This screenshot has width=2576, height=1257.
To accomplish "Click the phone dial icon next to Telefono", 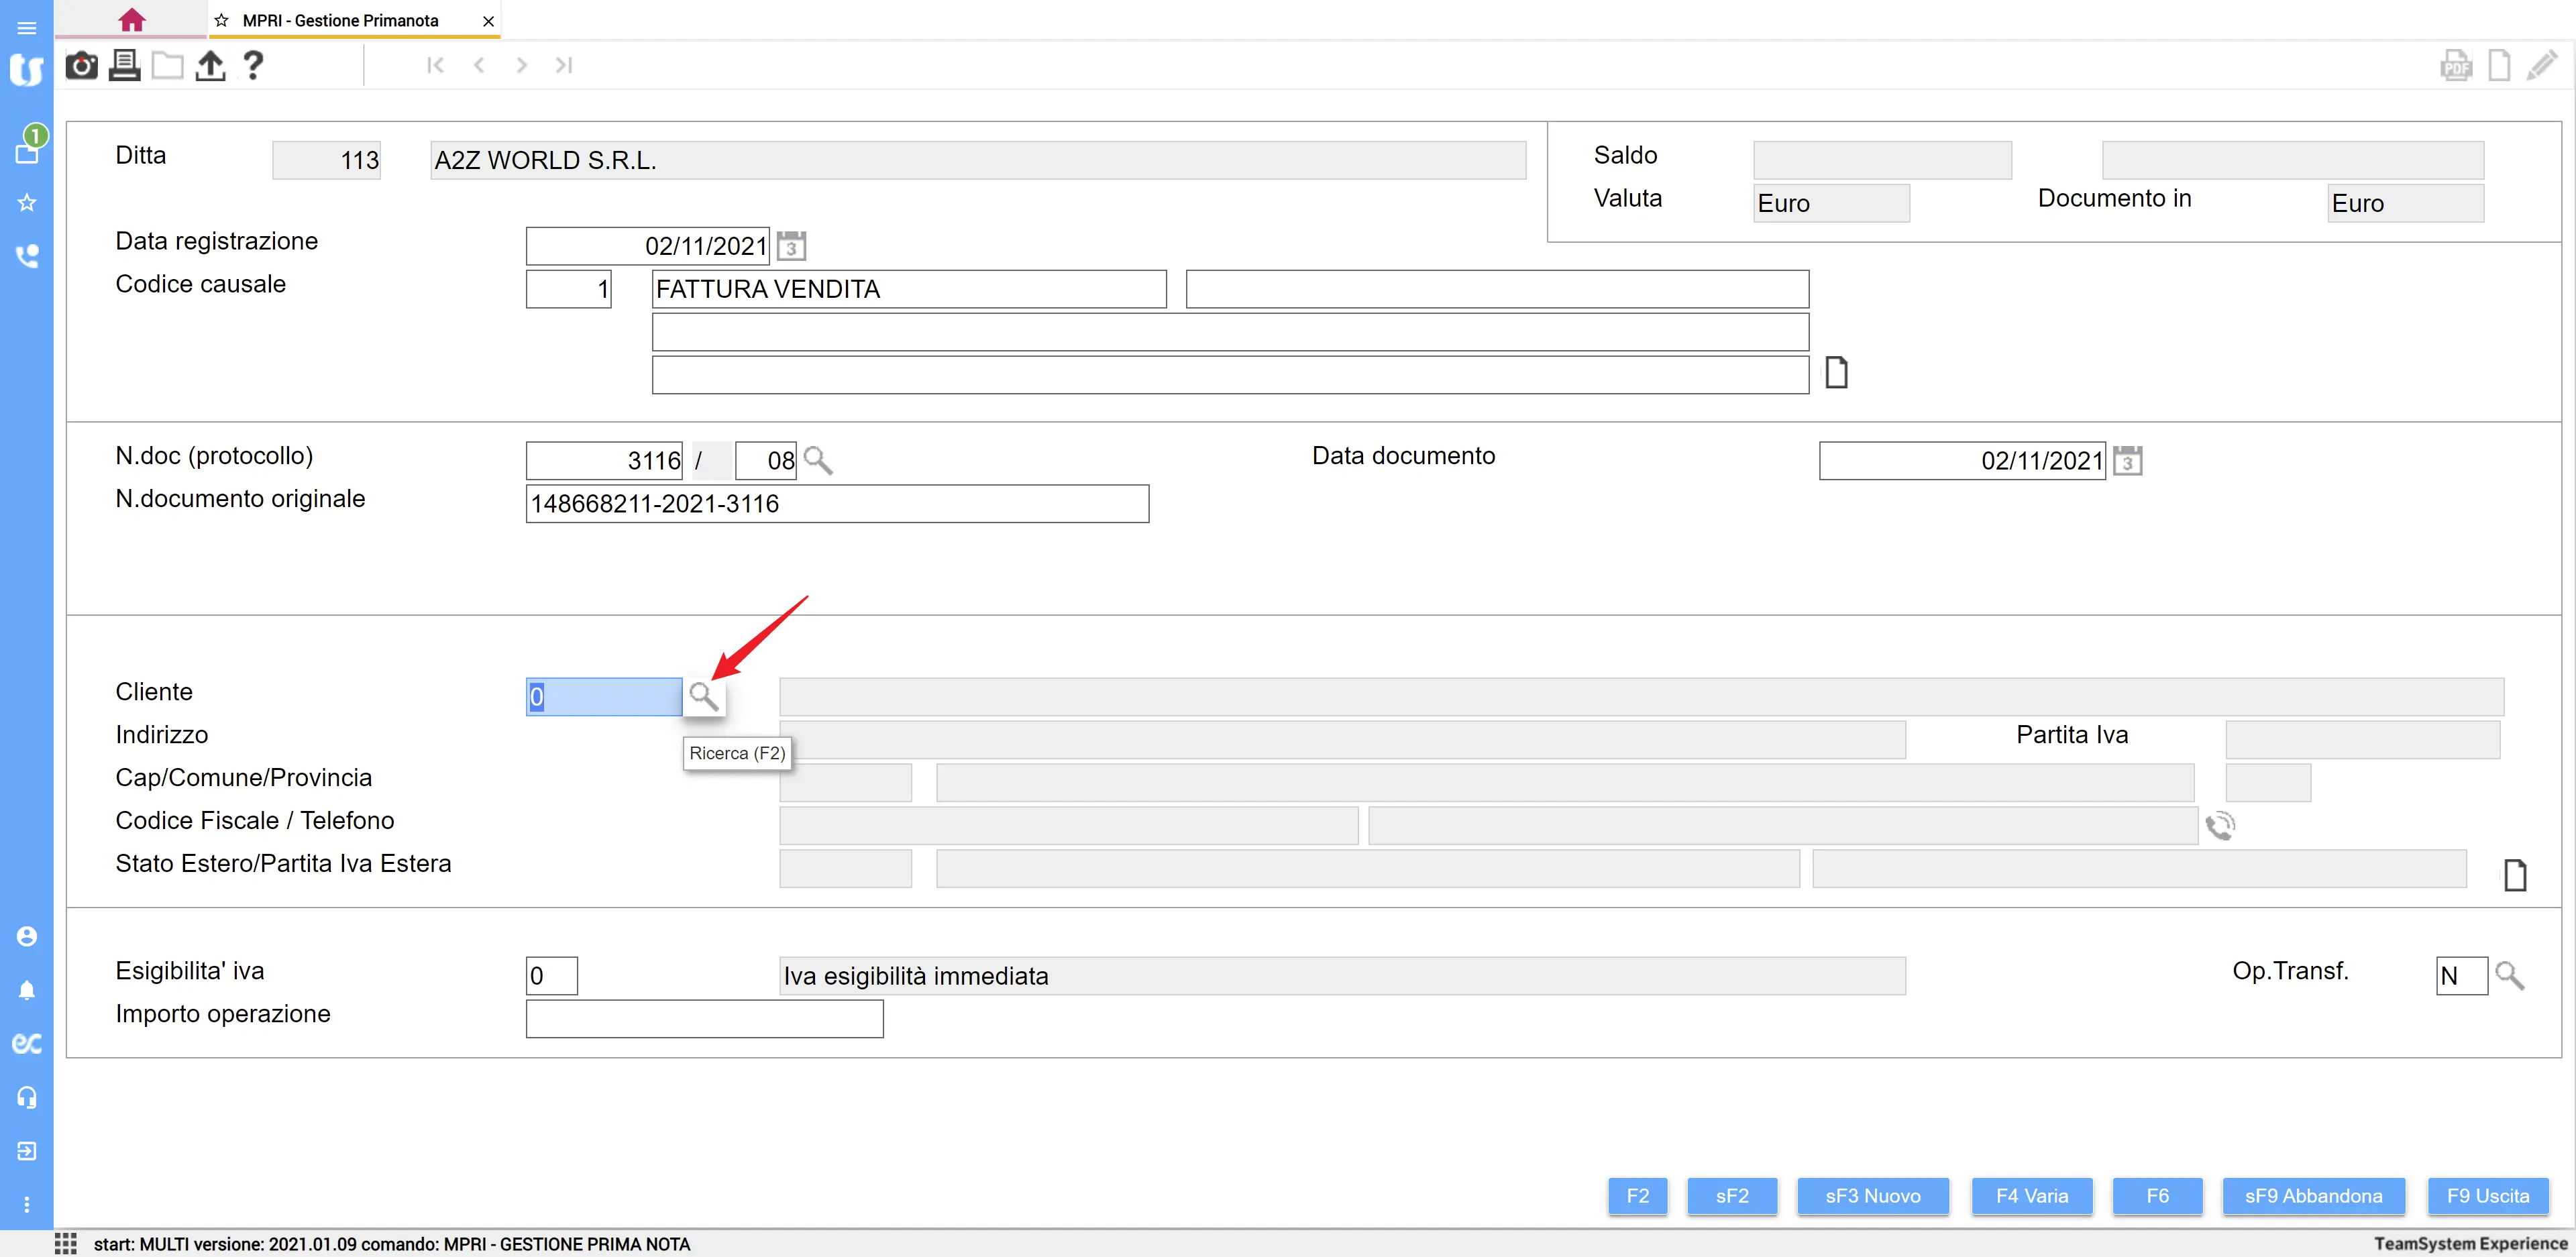I will click(x=2220, y=826).
